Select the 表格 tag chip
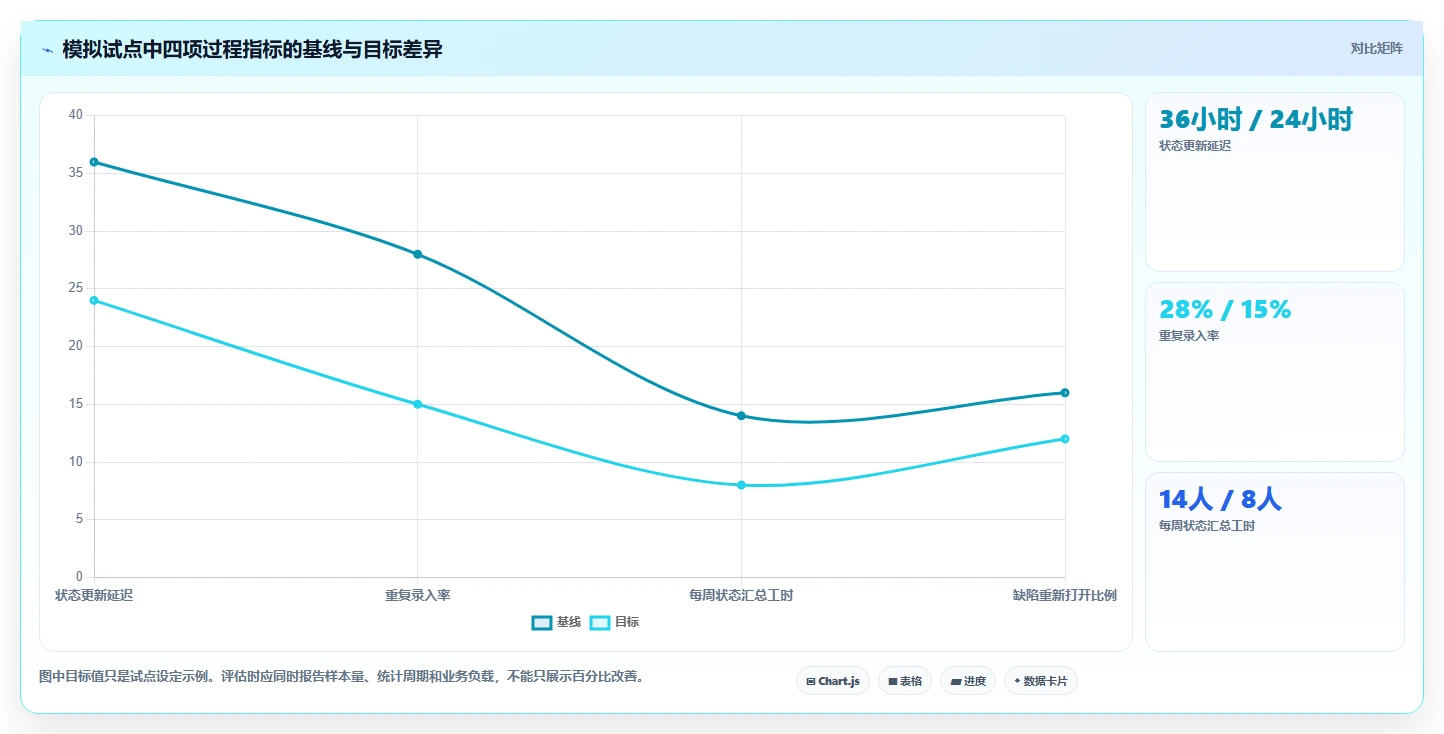Viewport: 1444px width, 734px height. pyautogui.click(x=905, y=681)
